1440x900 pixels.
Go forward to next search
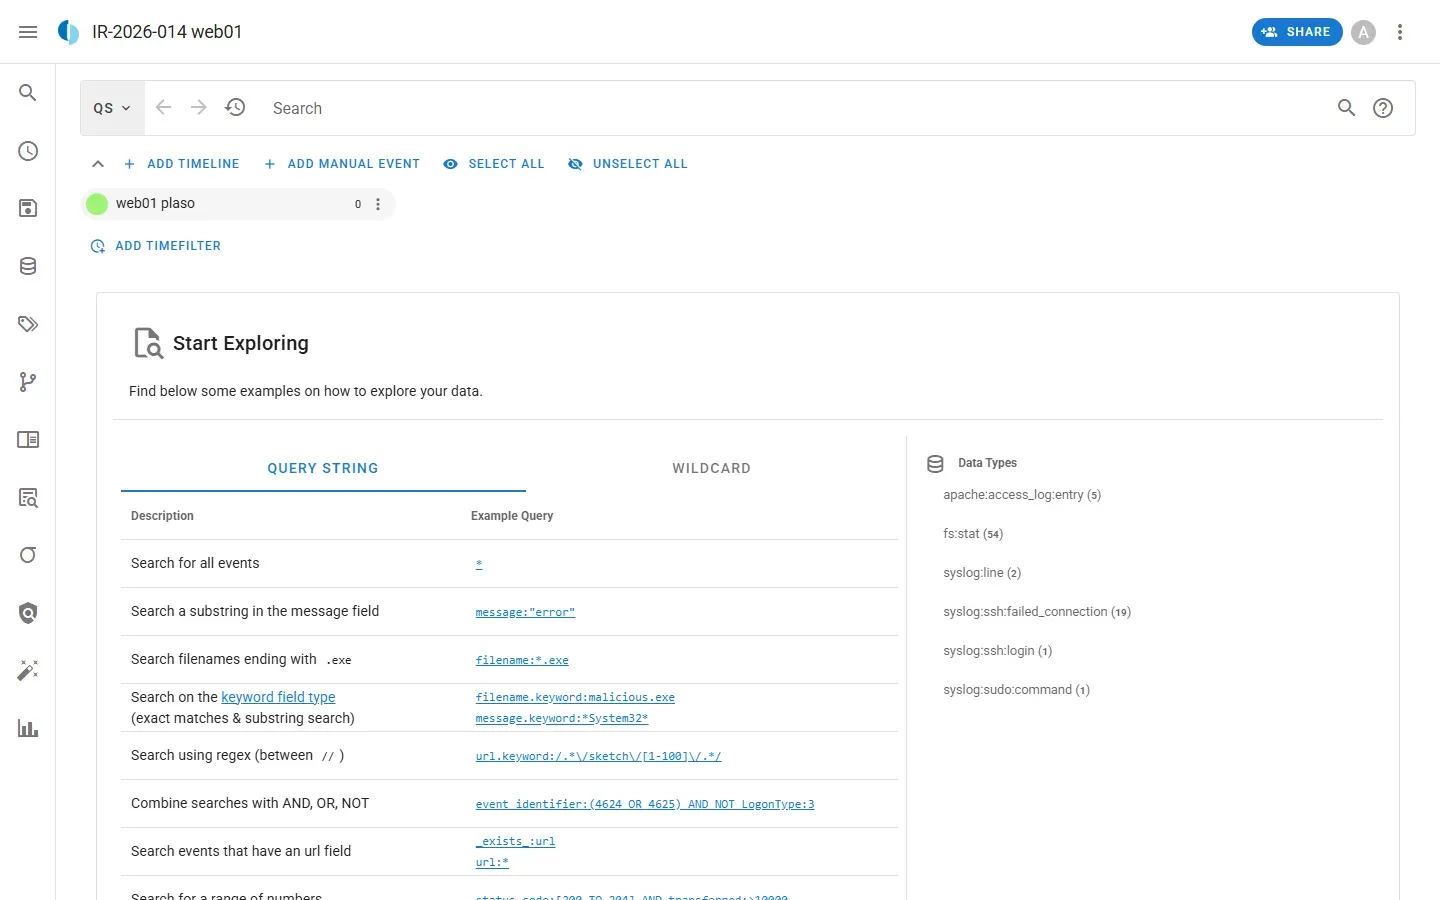pyautogui.click(x=199, y=107)
